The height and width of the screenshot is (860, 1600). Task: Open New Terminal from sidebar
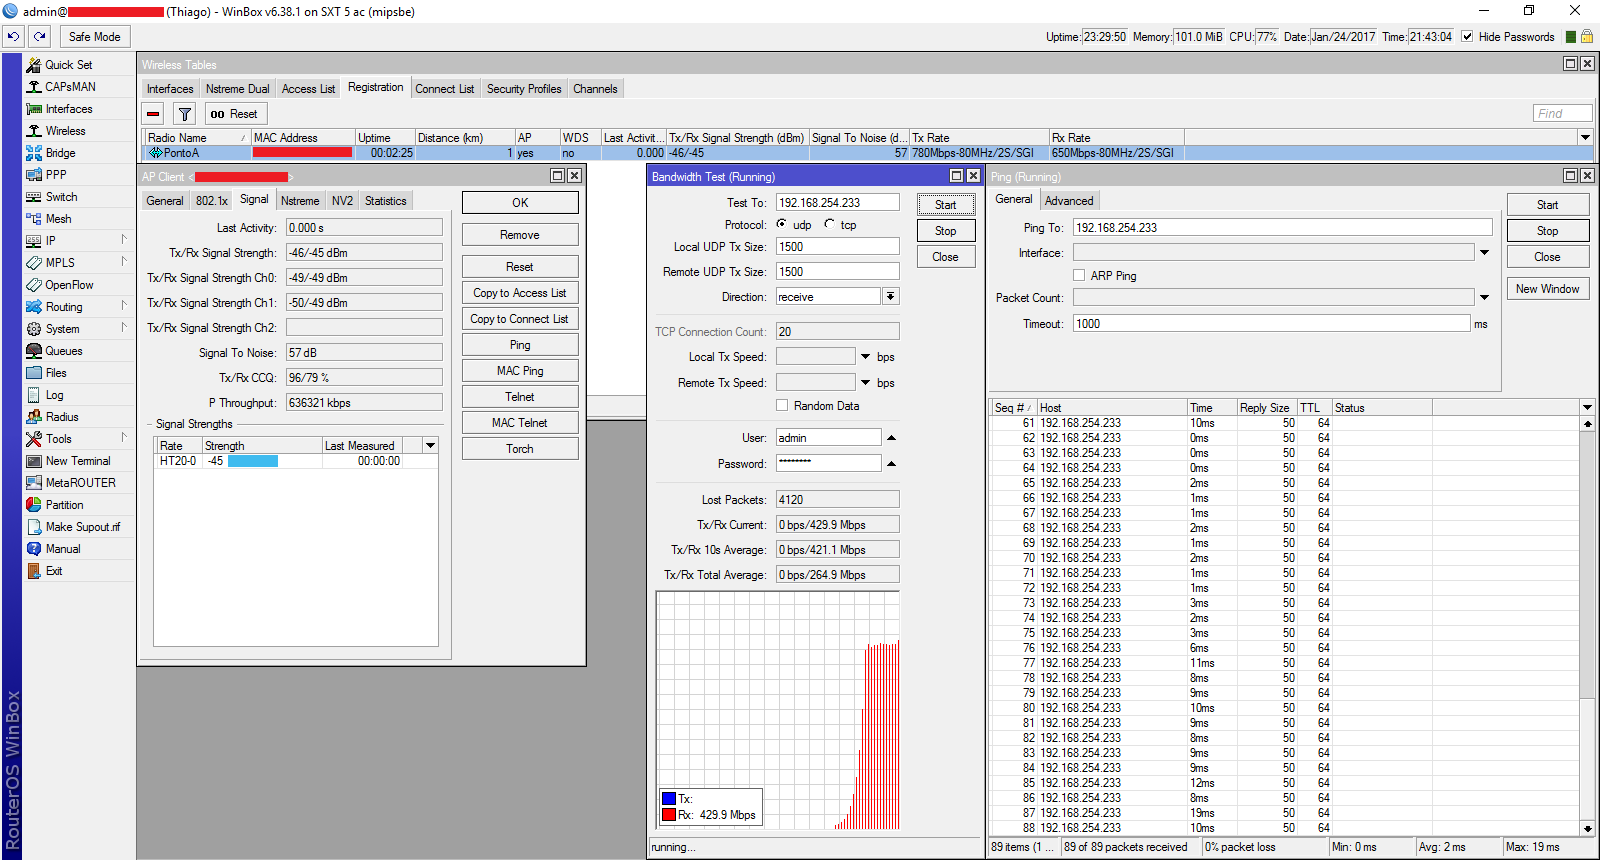click(x=78, y=461)
